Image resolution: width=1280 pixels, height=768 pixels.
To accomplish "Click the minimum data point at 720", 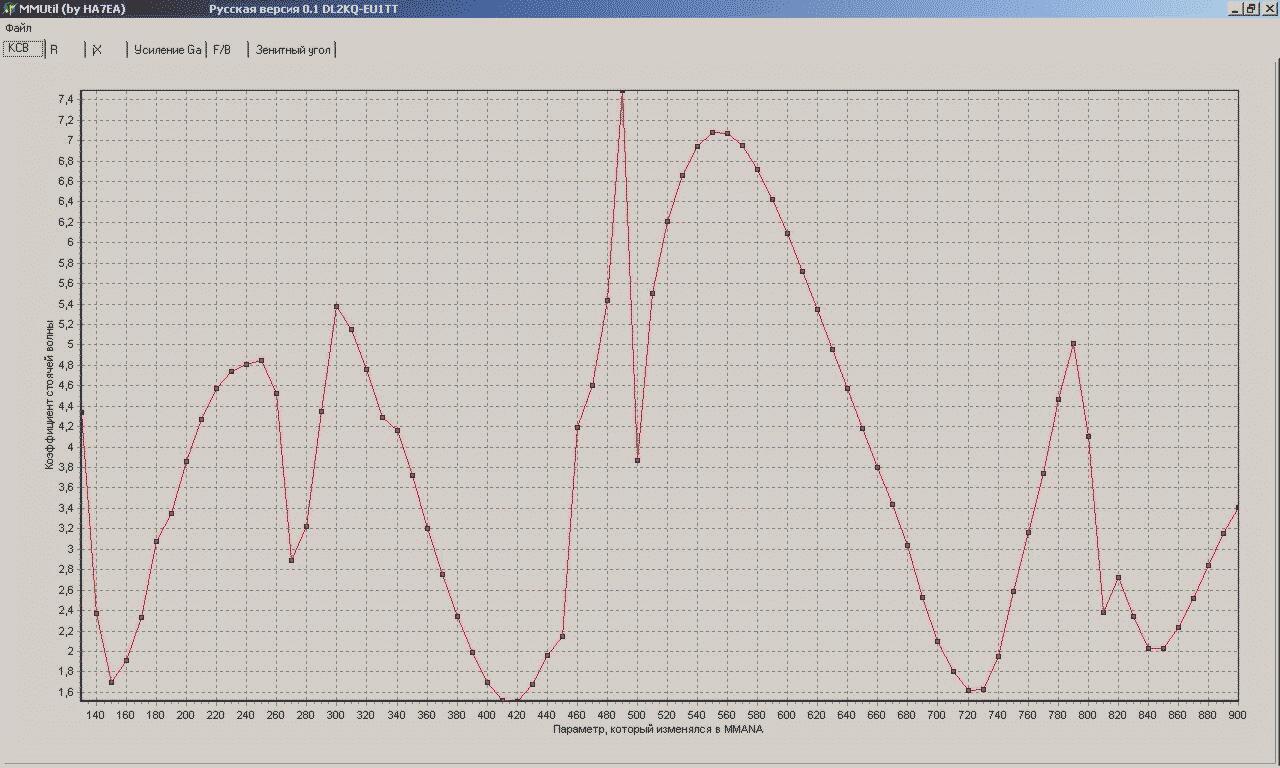I will click(x=968, y=690).
